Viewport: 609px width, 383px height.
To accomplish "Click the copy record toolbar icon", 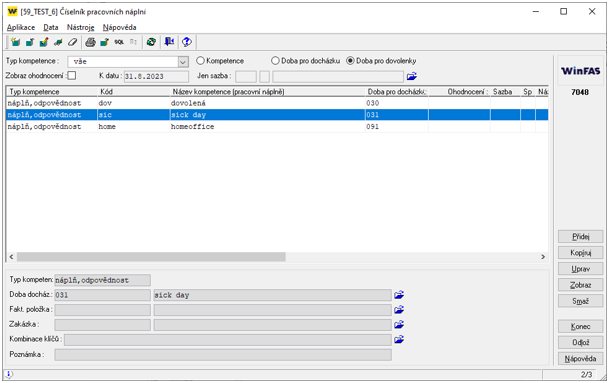I will coord(30,42).
